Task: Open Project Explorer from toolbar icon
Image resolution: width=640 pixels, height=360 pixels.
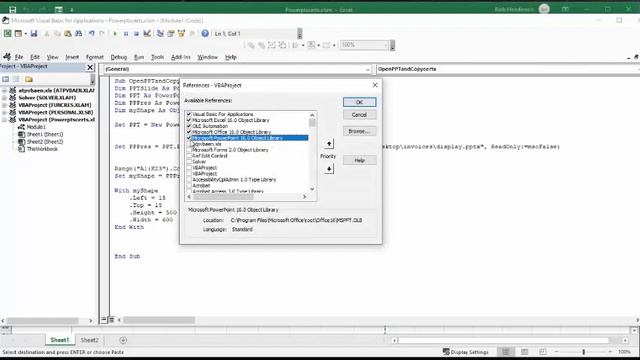Action: 160,33
